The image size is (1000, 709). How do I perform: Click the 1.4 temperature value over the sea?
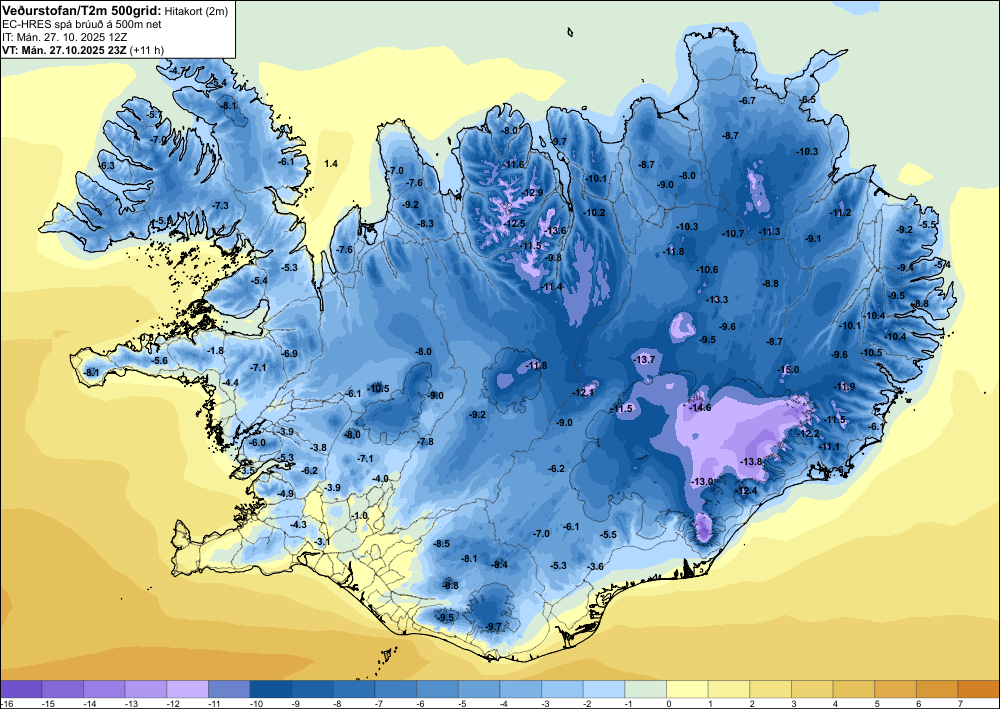(x=330, y=164)
